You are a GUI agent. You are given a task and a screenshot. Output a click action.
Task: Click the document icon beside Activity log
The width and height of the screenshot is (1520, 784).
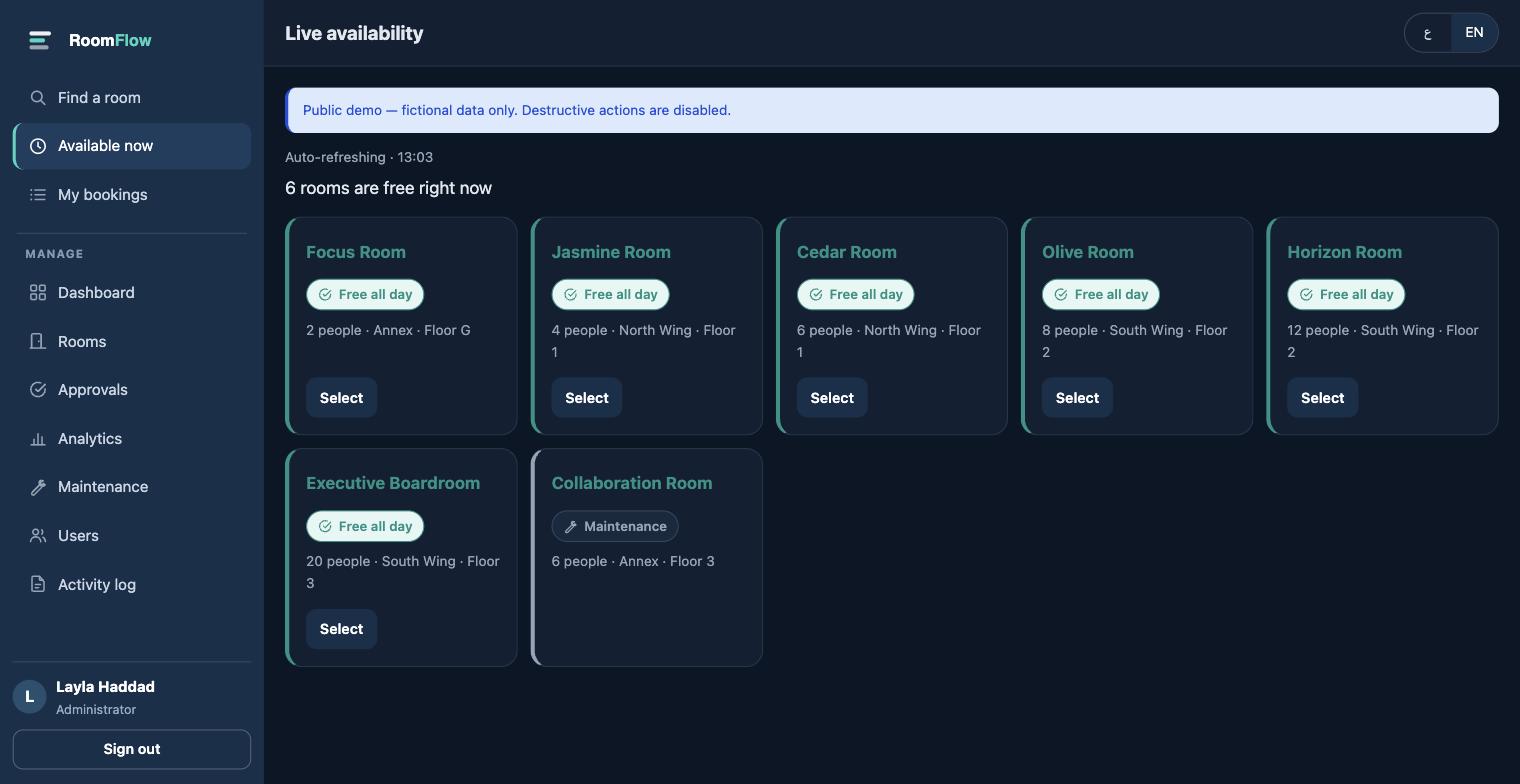[38, 585]
